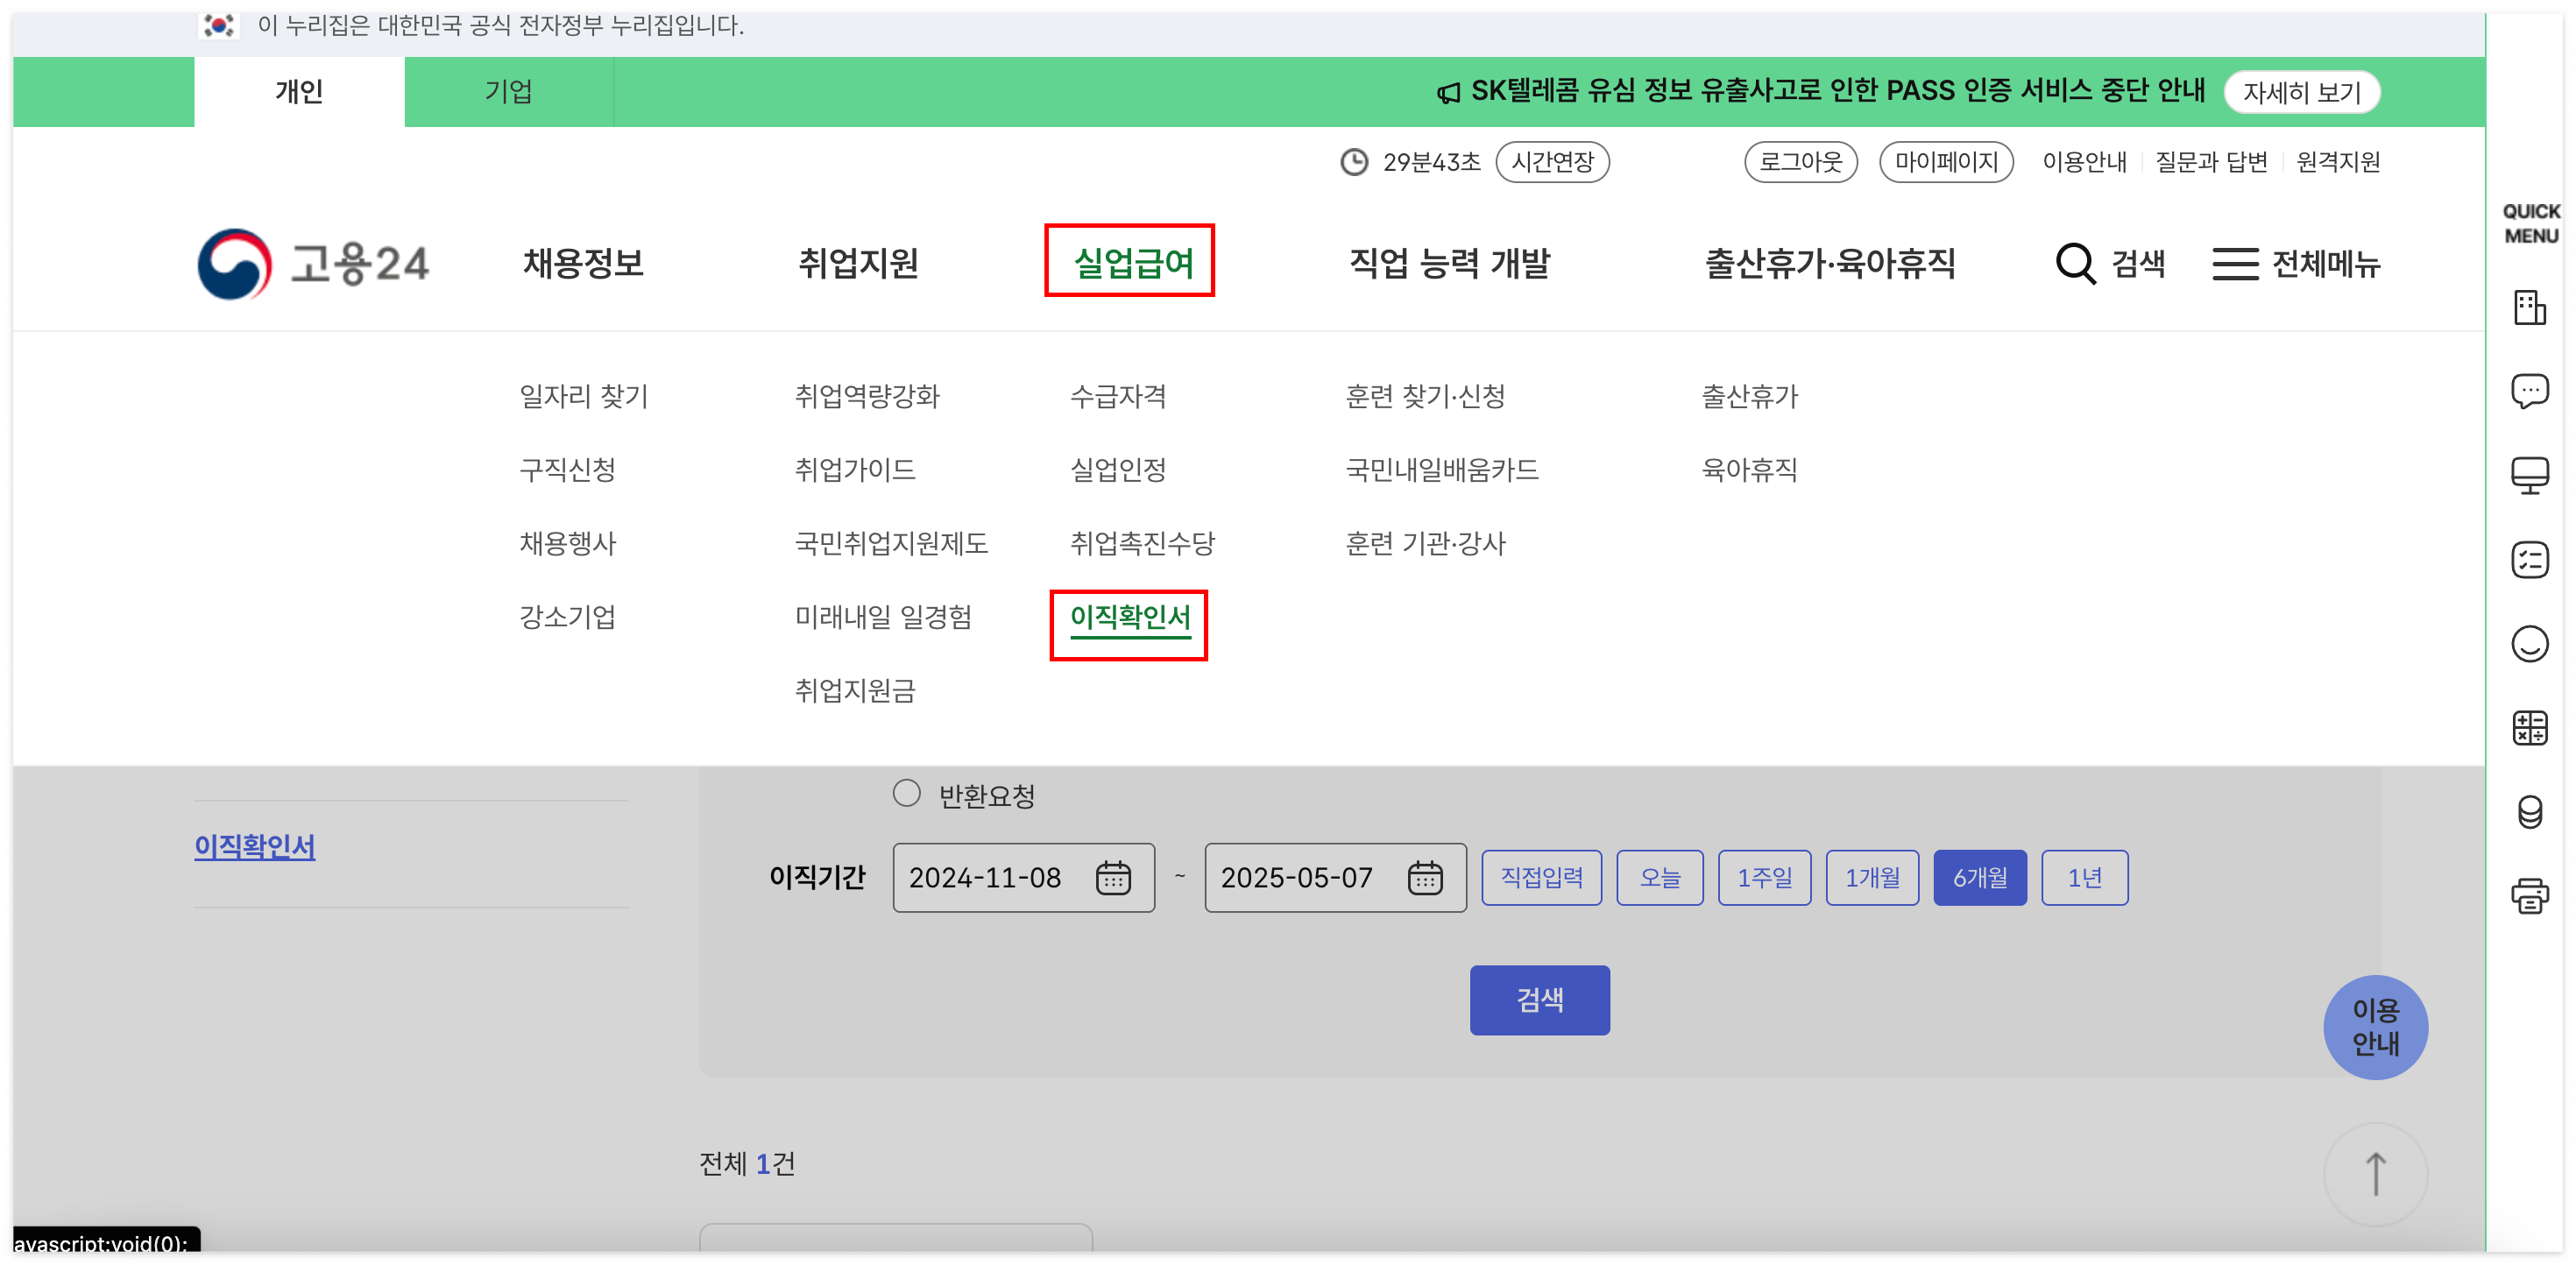Open 국민취업지원제도 submenu item
Screen dimensions: 2576x1265
pyautogui.click(x=891, y=544)
